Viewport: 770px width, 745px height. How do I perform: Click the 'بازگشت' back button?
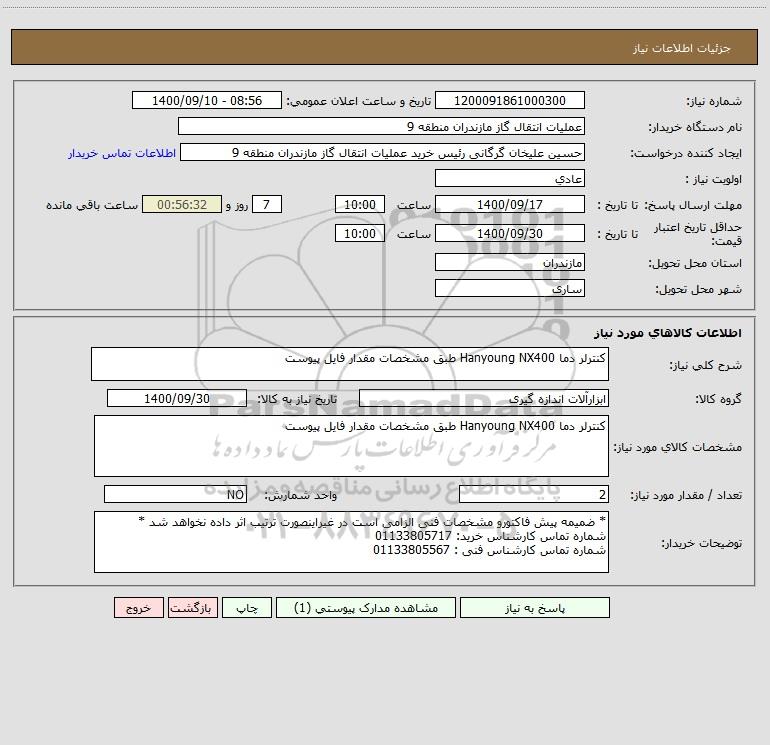click(192, 608)
